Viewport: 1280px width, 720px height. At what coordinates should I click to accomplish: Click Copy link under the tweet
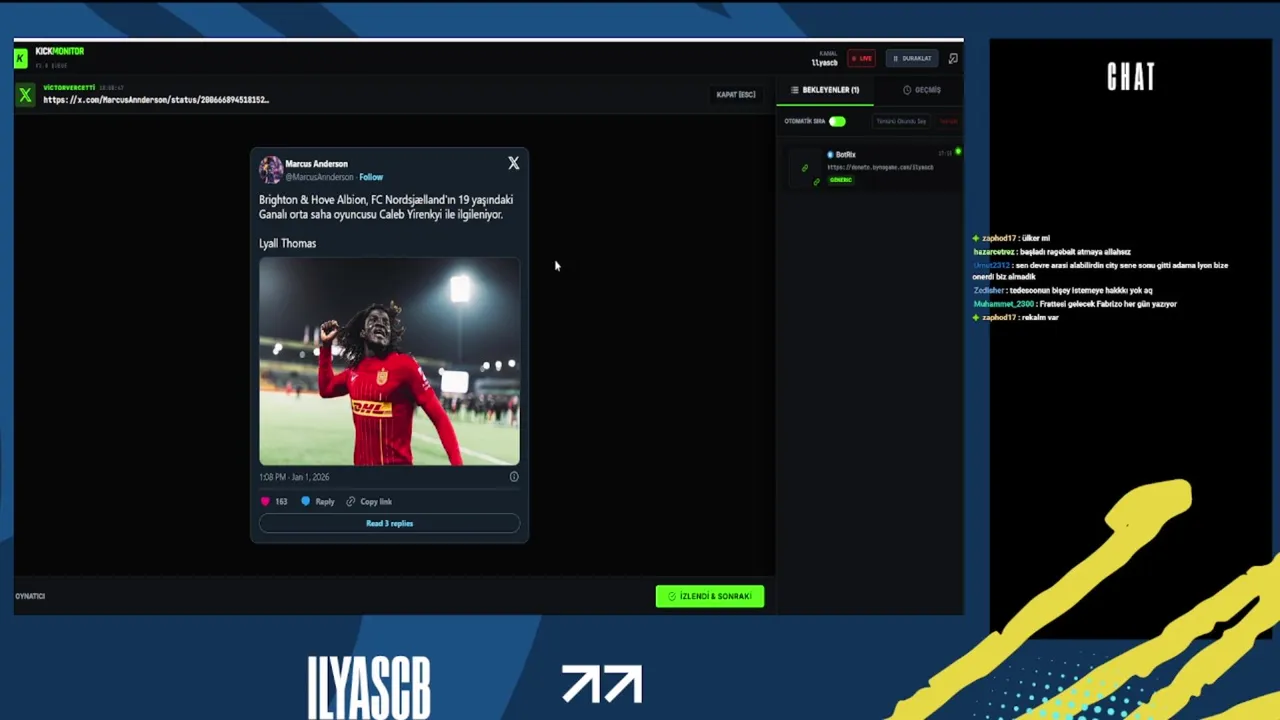click(x=376, y=502)
